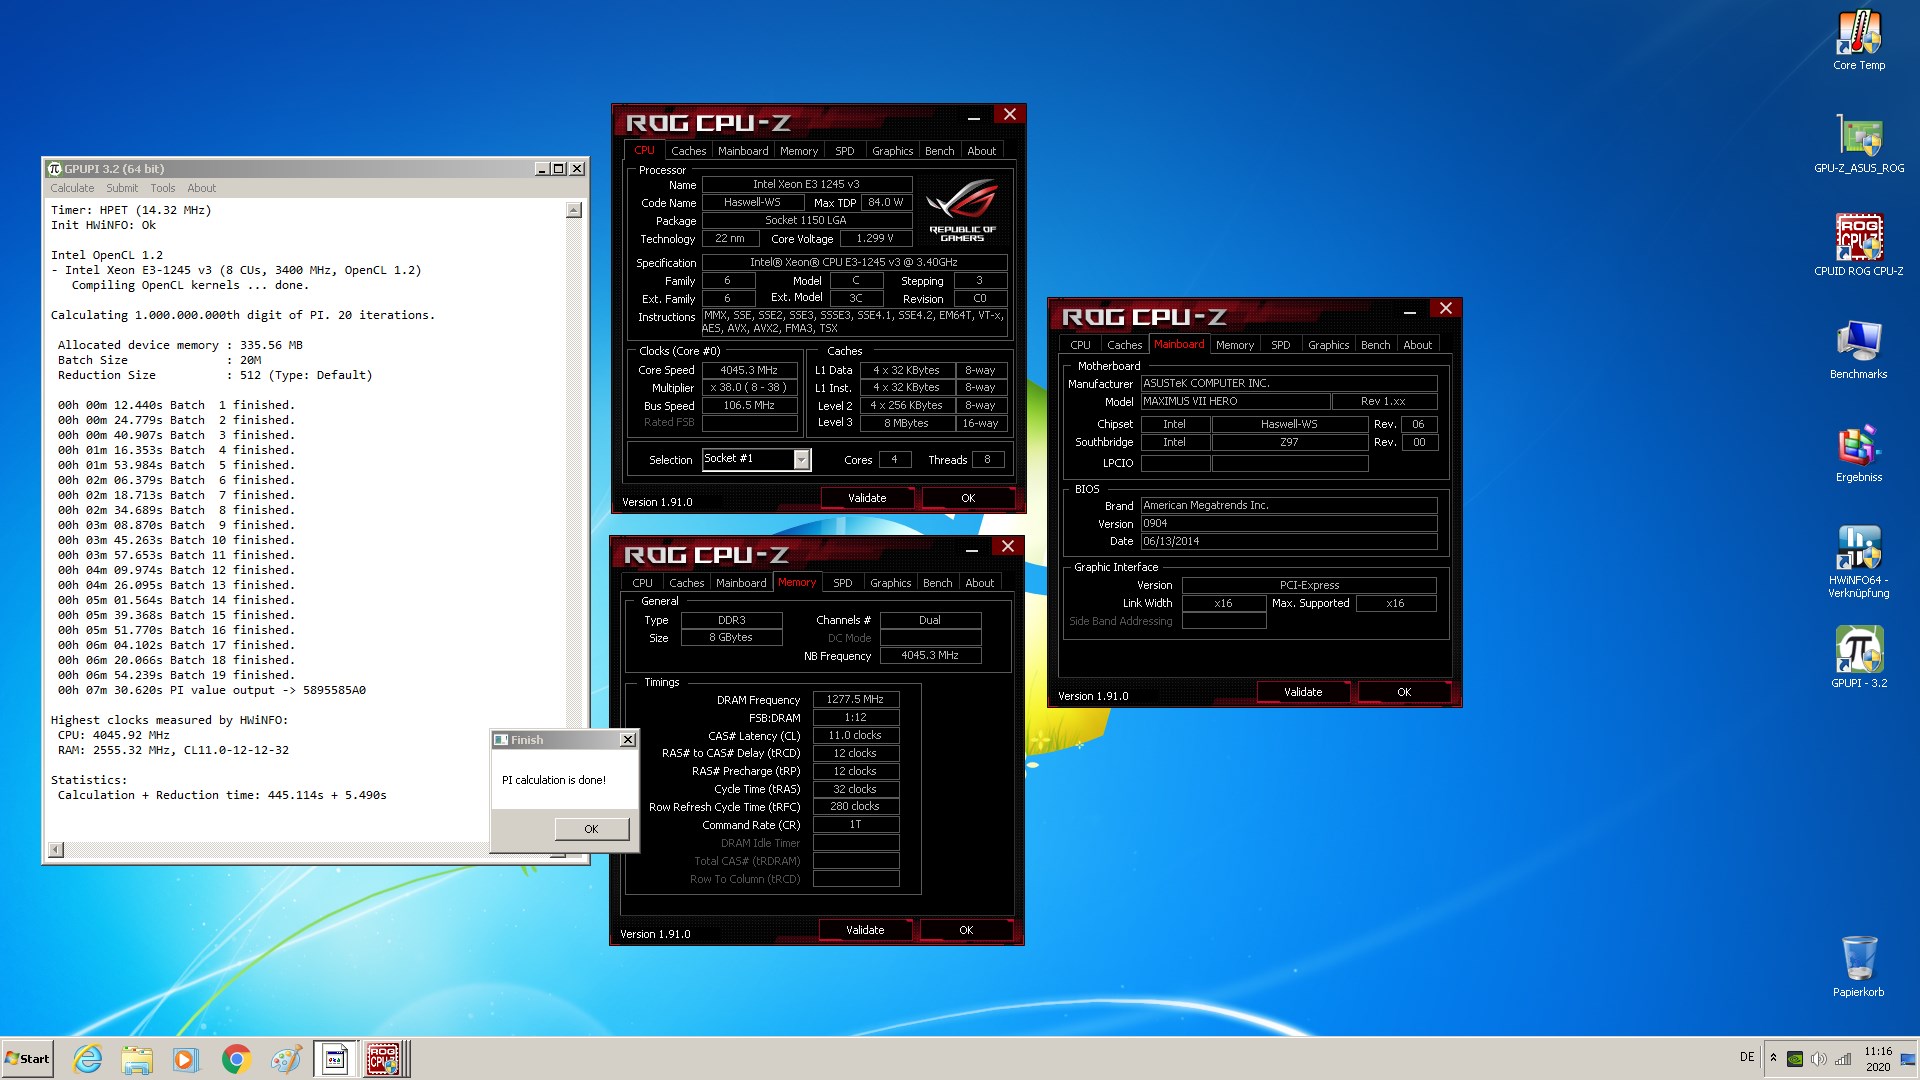Switch to Memory tab in Mainboard window

coord(1235,345)
